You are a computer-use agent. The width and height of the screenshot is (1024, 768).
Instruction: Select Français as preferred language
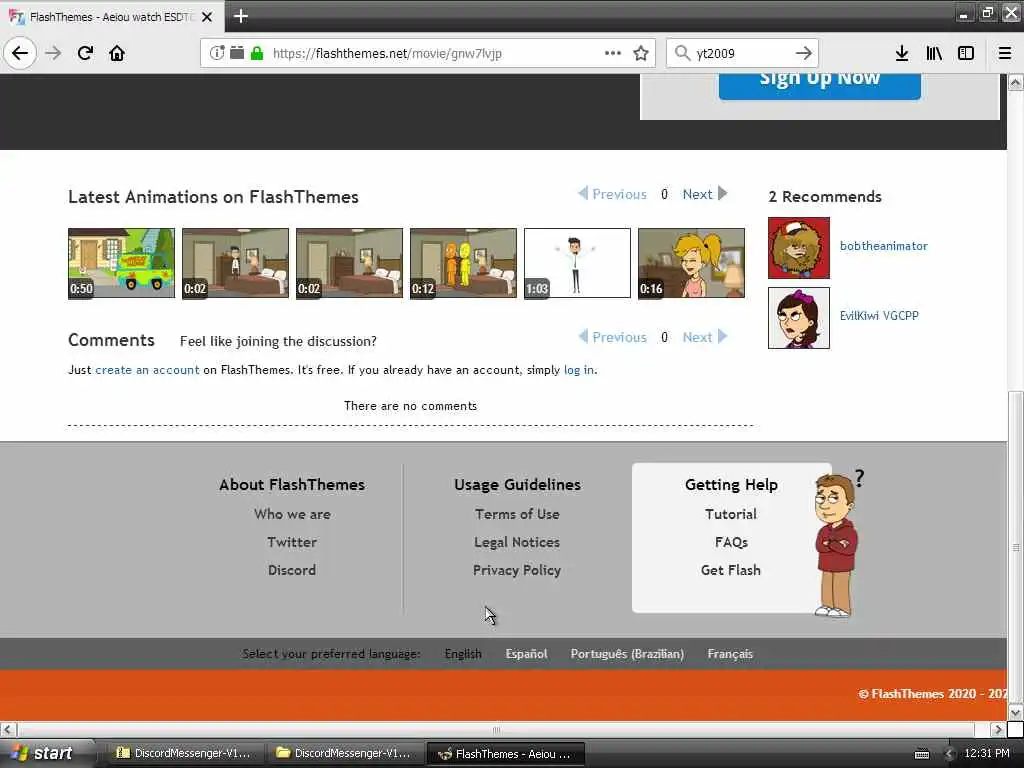(730, 654)
